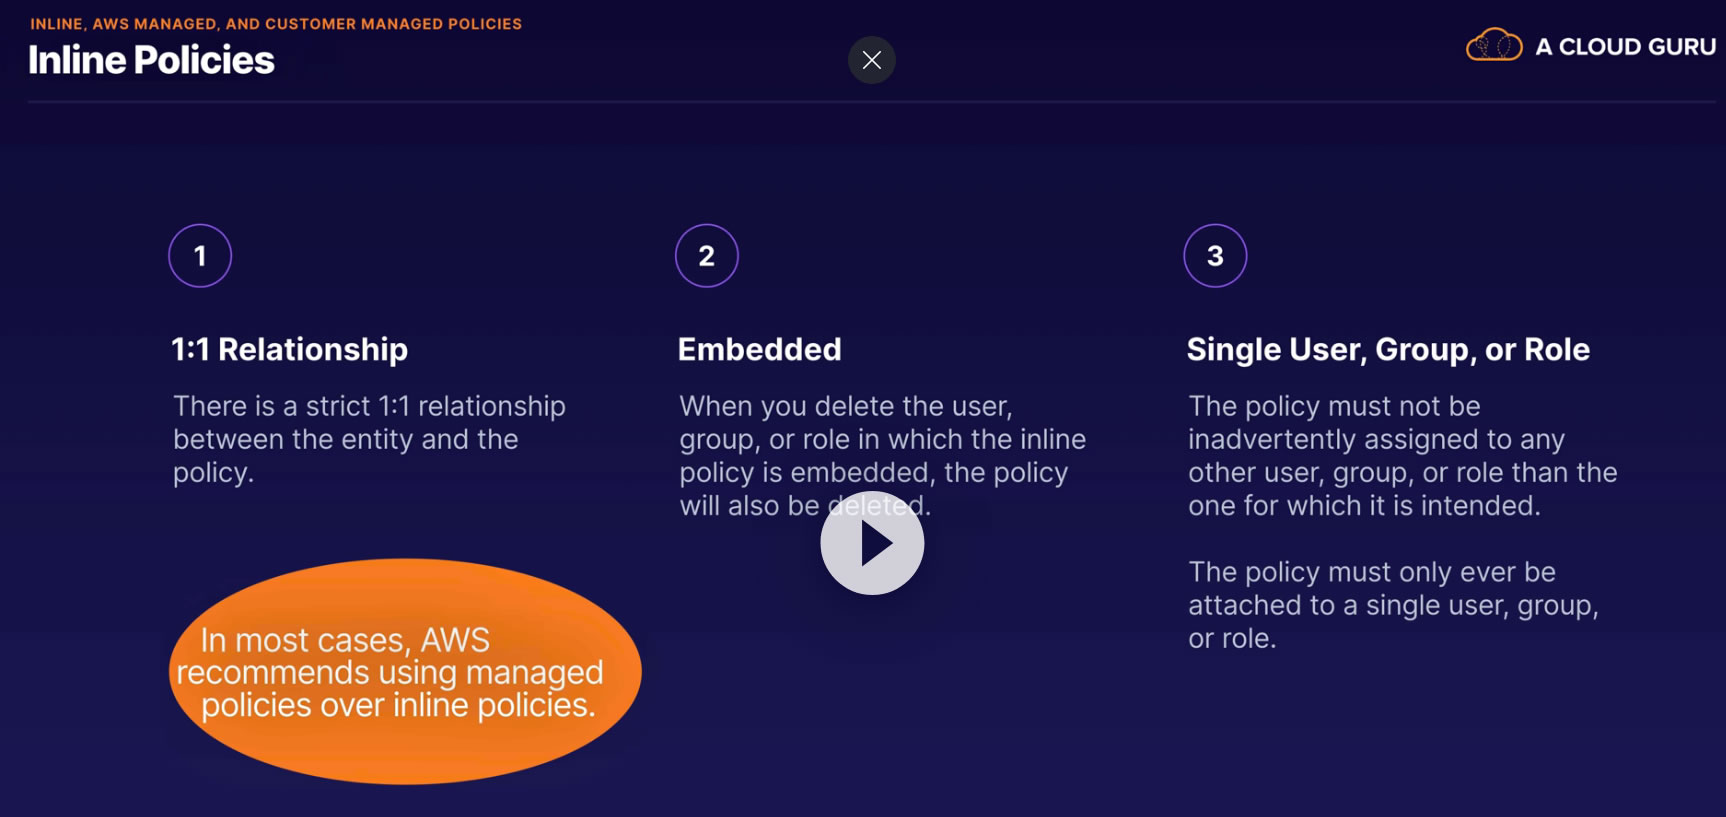Click the Single User, Group, or Role heading
This screenshot has width=1726, height=817.
pos(1387,350)
